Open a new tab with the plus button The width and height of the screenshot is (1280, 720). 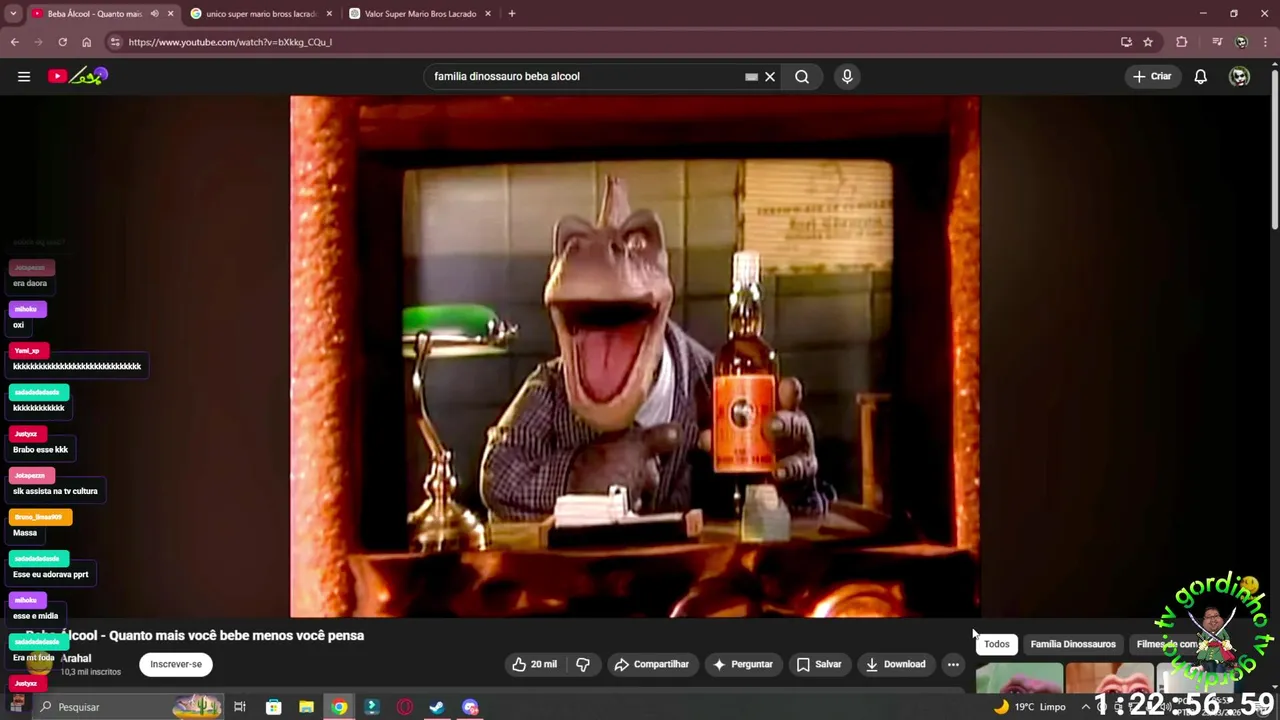coord(512,14)
